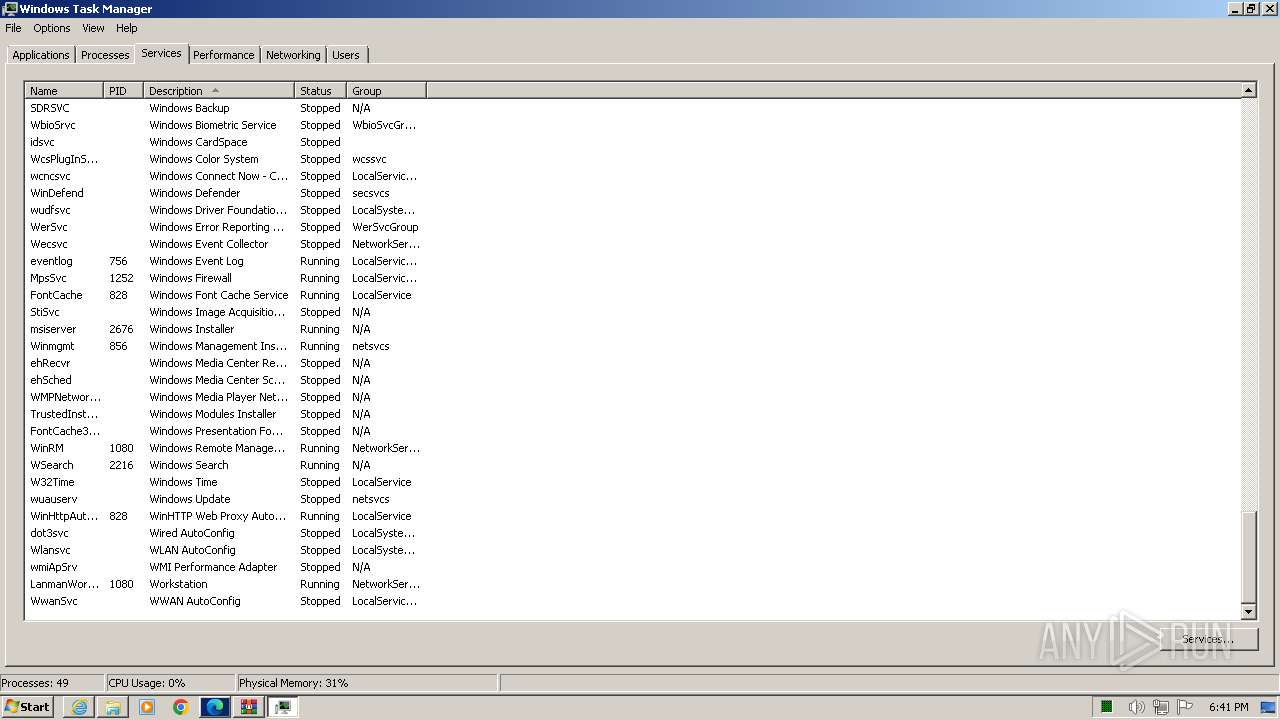Select the wuauserv Windows Update row
Screen dimensions: 1280x720
pyautogui.click(x=226, y=499)
